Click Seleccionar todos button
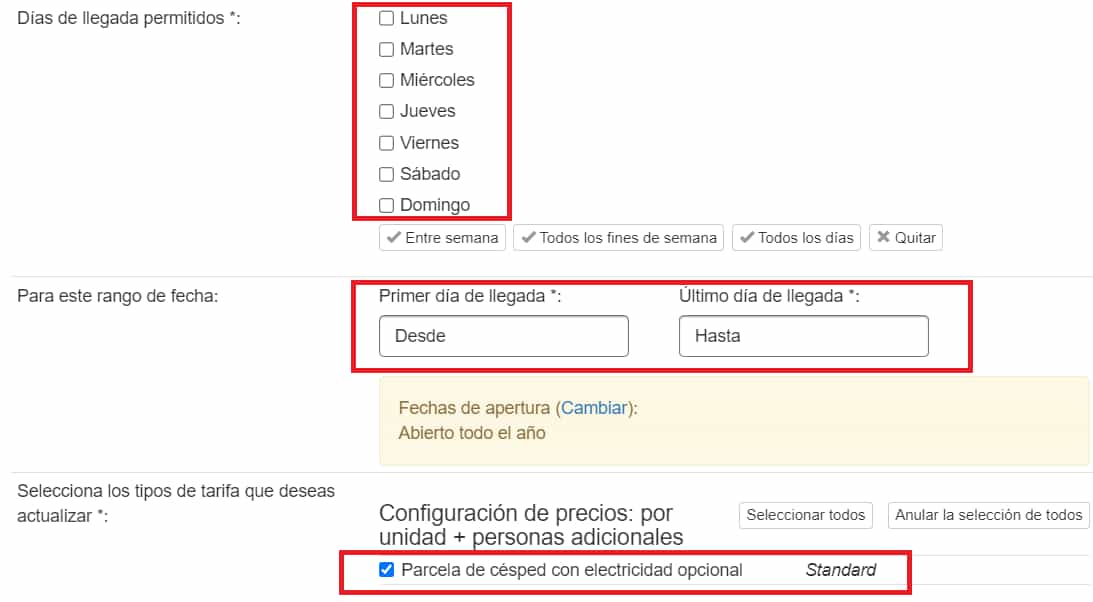Image resolution: width=1093 pixels, height=602 pixels. [806, 515]
